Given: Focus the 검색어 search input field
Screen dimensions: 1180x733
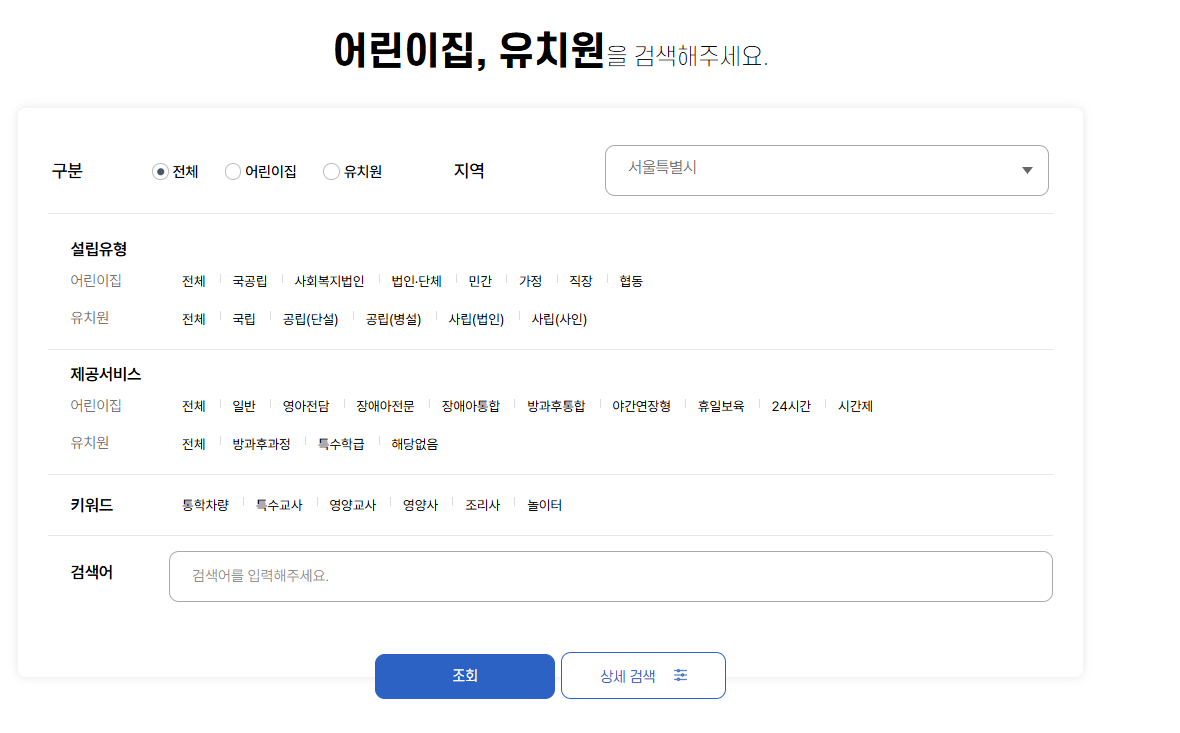Looking at the screenshot, I should pyautogui.click(x=610, y=576).
